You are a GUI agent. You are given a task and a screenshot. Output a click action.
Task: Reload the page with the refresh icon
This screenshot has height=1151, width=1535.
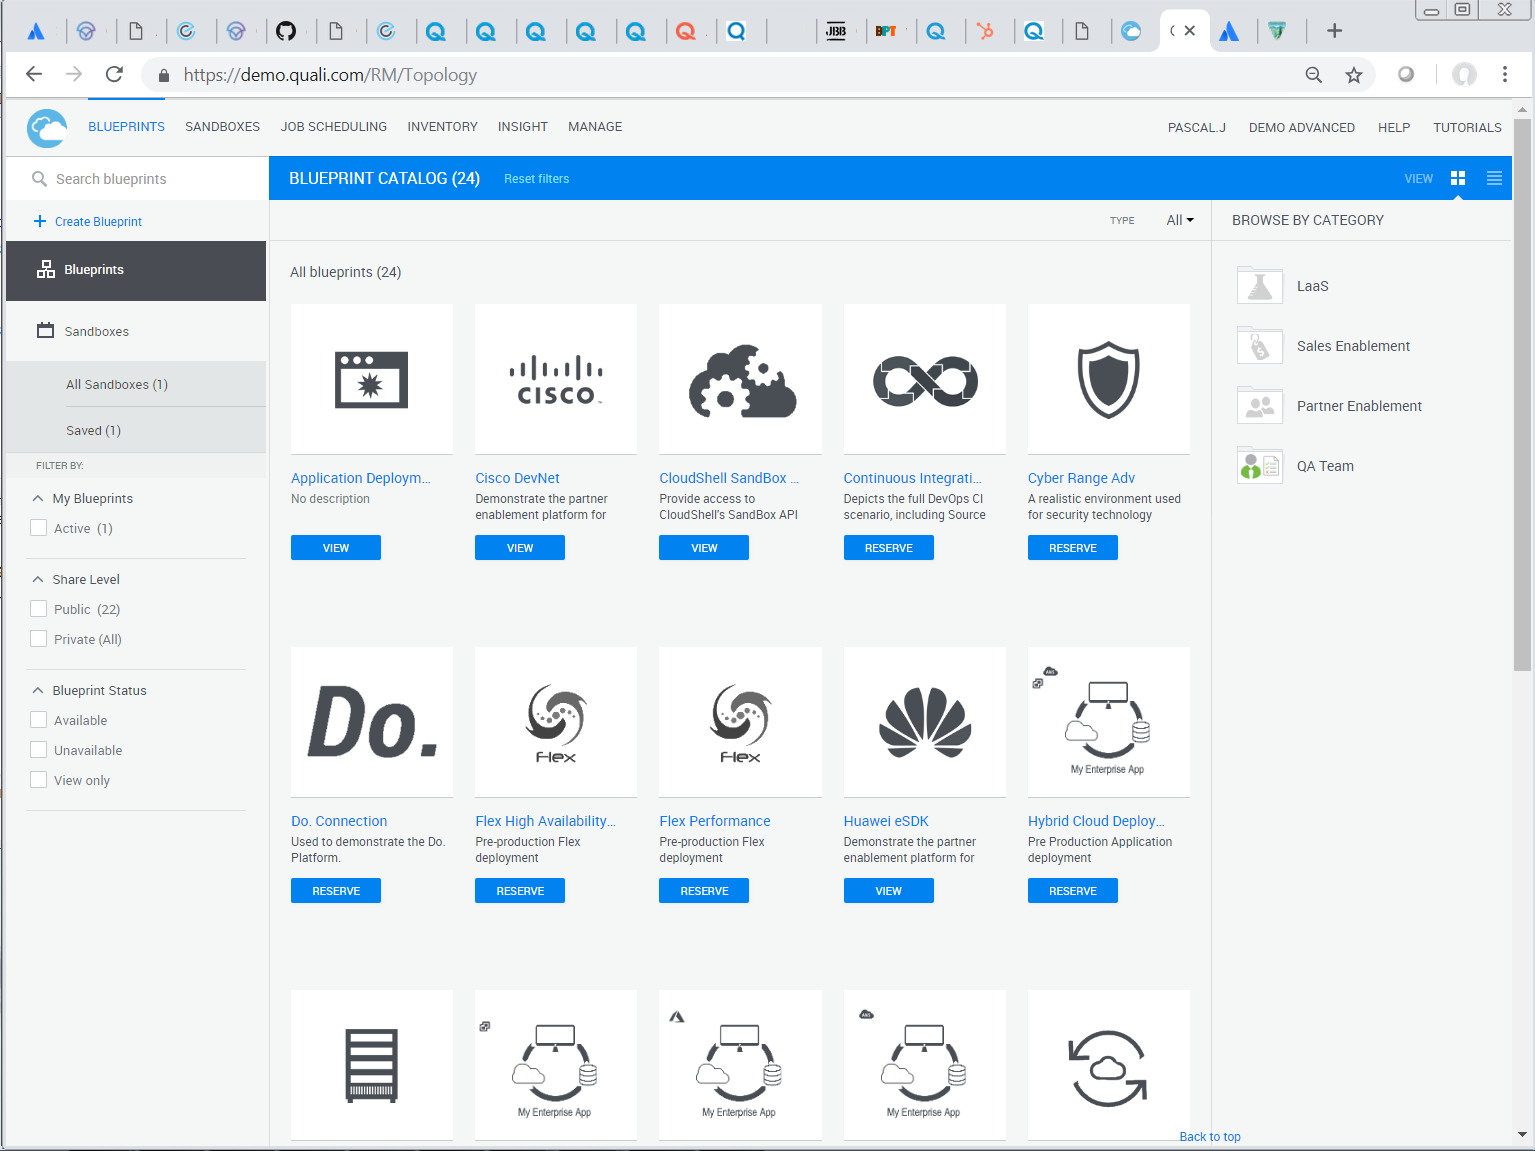114,74
